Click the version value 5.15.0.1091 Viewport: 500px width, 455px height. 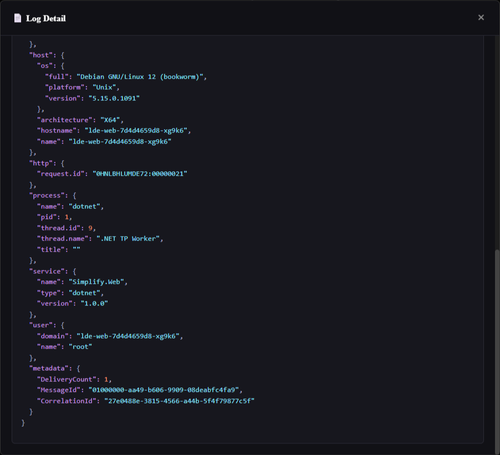click(x=114, y=98)
